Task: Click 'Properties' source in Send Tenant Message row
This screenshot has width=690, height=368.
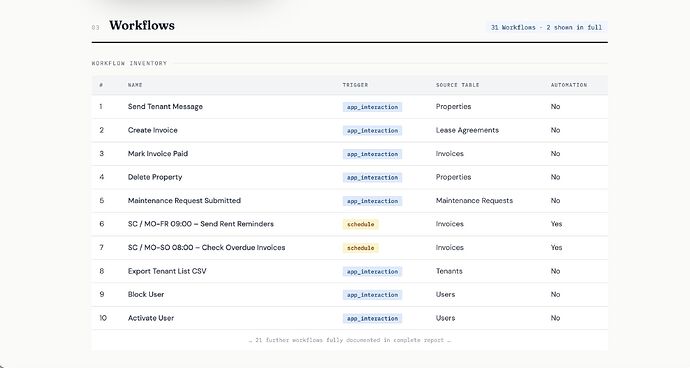Action: tap(453, 107)
